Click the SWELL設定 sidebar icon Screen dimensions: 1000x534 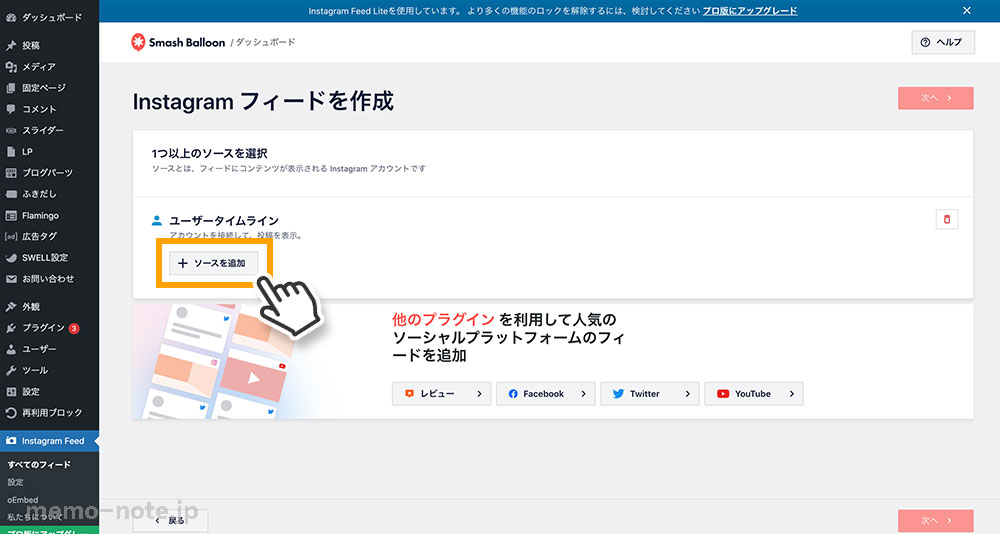11,258
